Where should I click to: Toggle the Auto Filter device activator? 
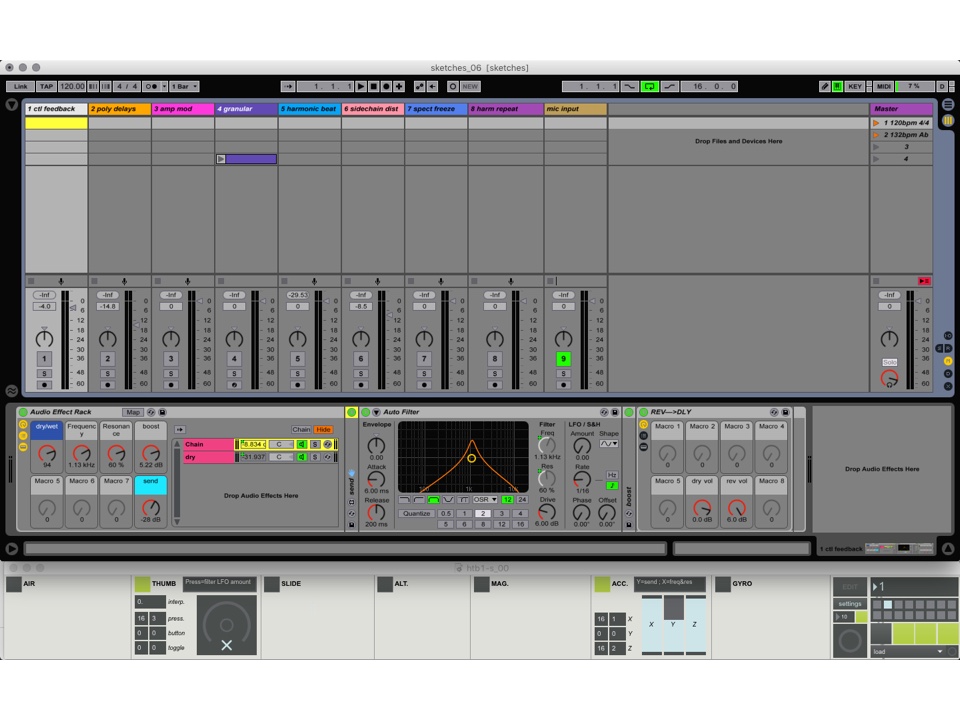pyautogui.click(x=366, y=412)
